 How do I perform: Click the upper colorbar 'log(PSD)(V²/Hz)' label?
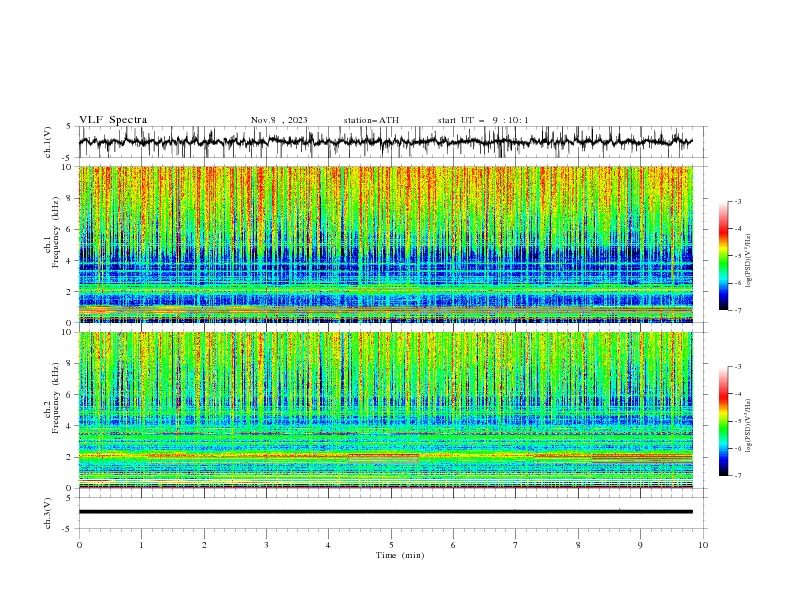[x=749, y=261]
